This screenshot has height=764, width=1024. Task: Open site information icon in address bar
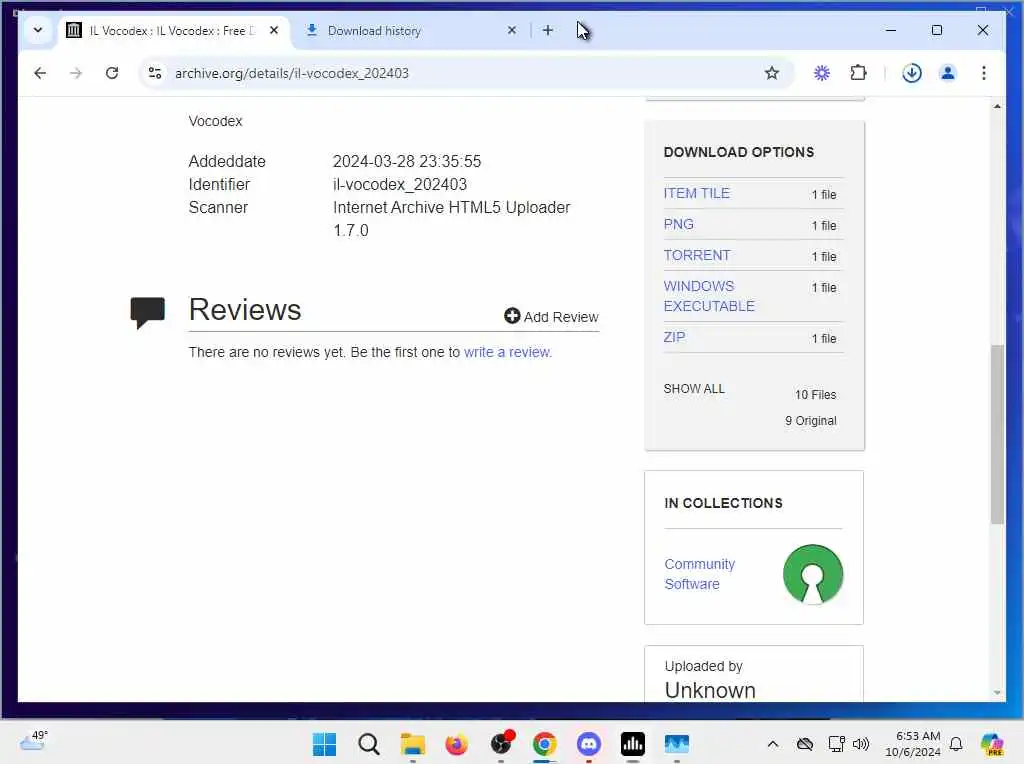[155, 73]
